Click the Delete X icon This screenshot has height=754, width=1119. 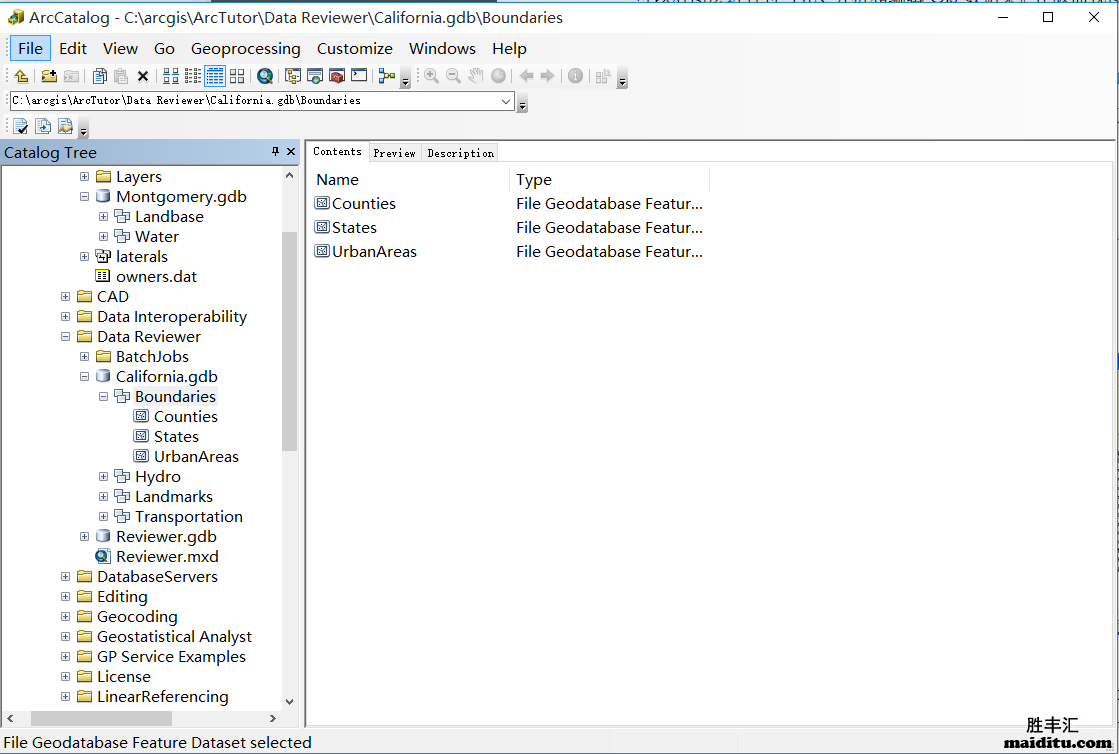[x=143, y=76]
